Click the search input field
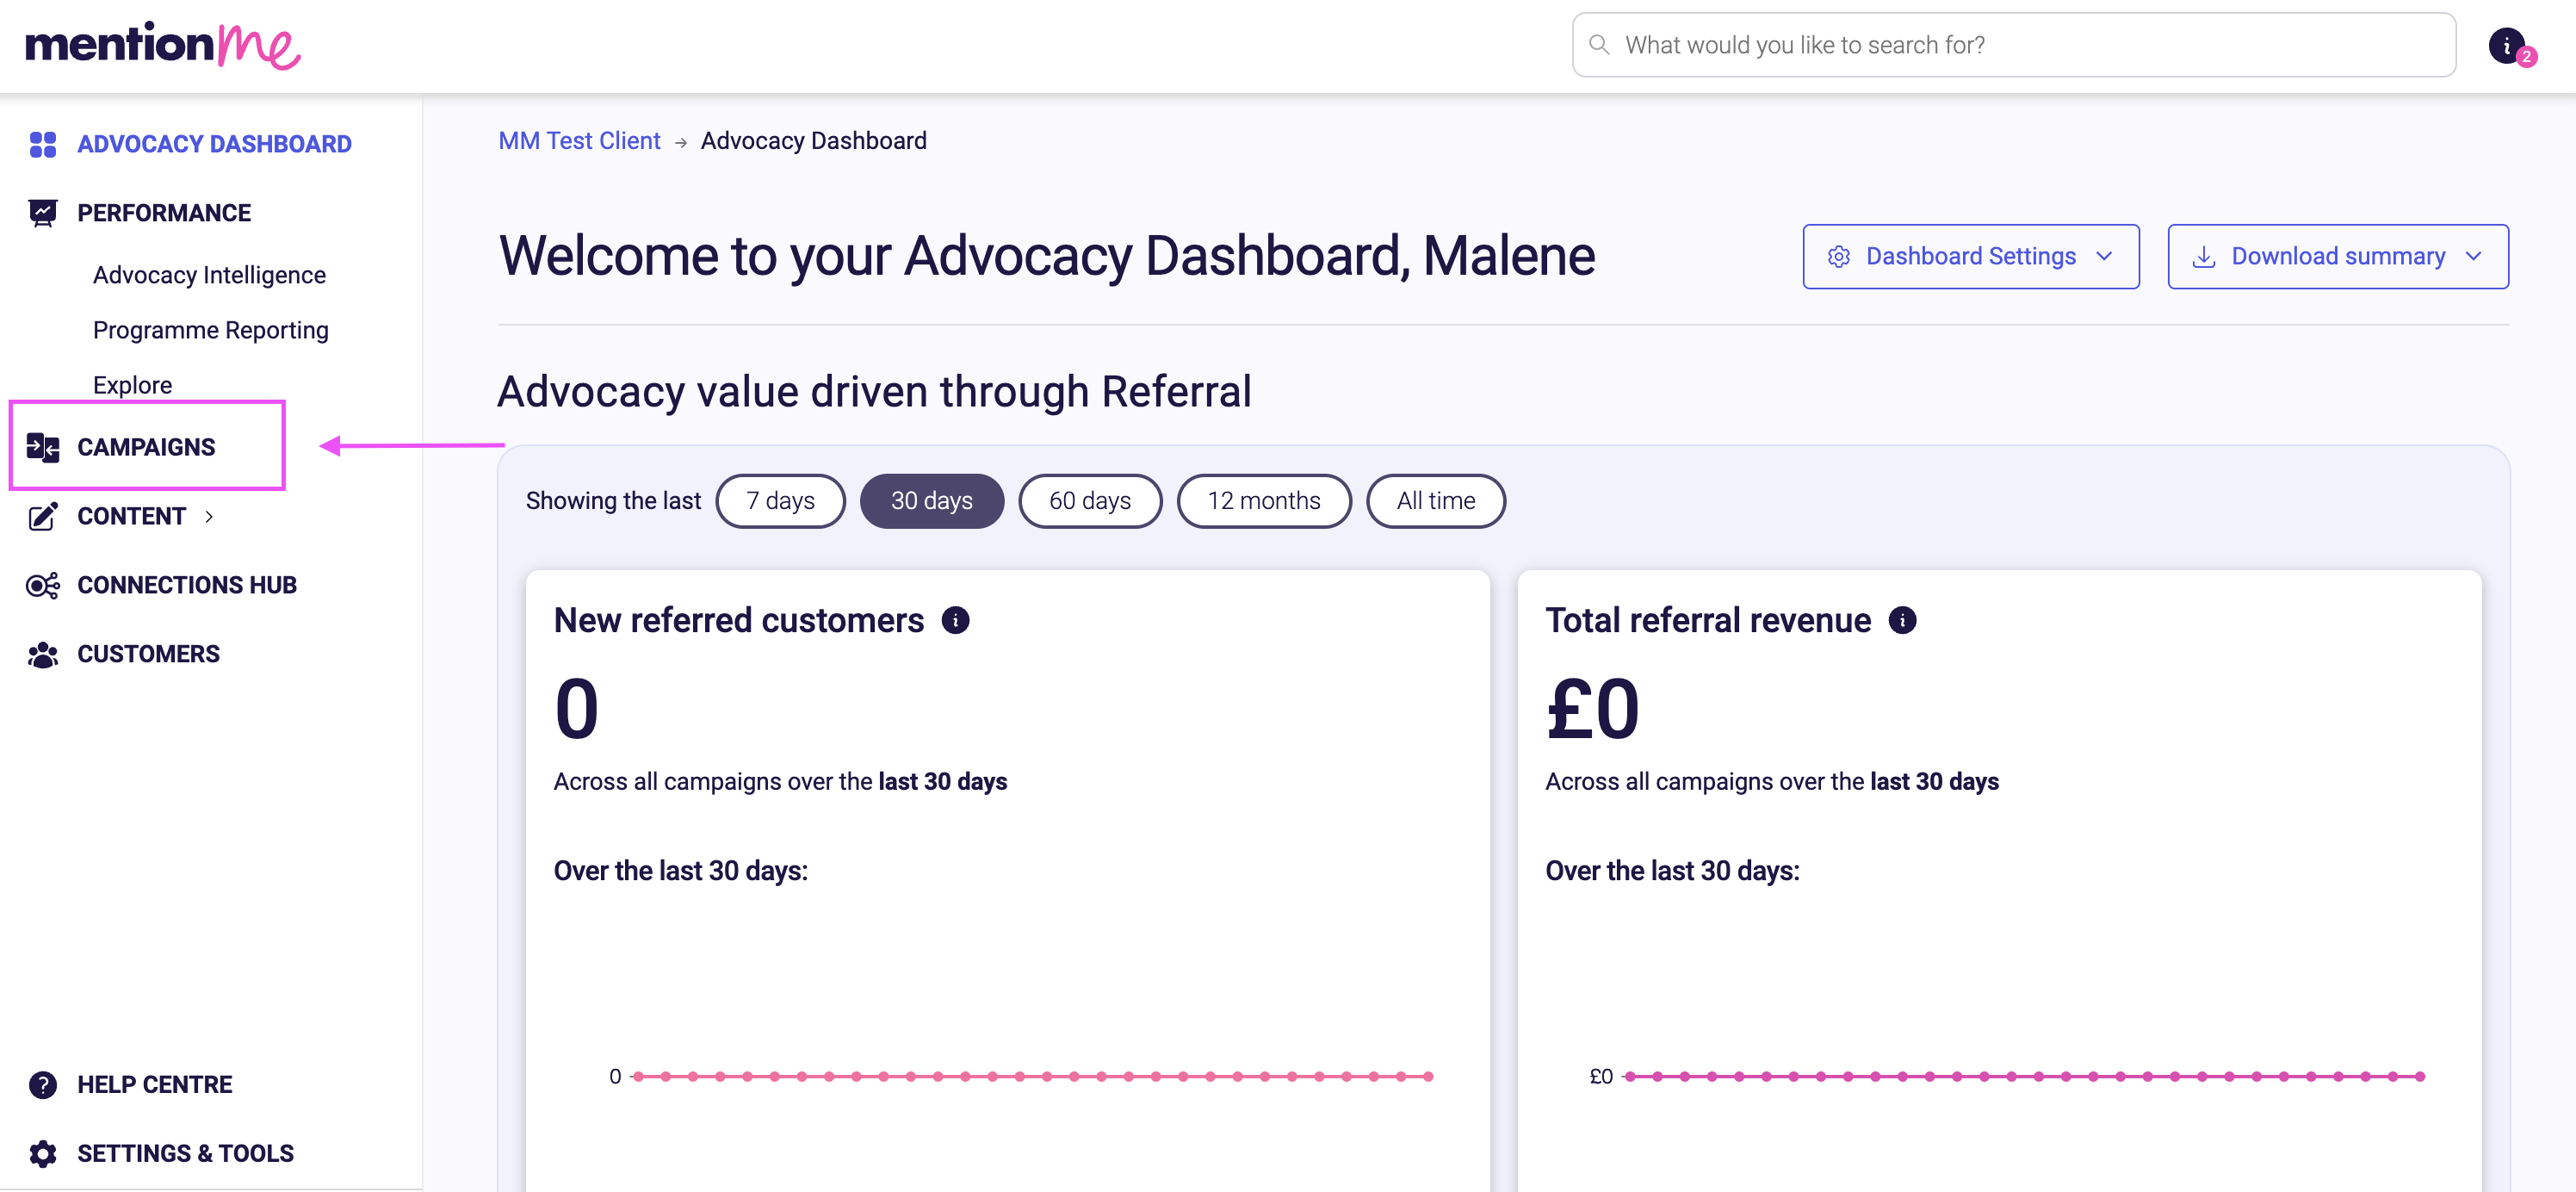2576x1192 pixels. [x=2013, y=45]
